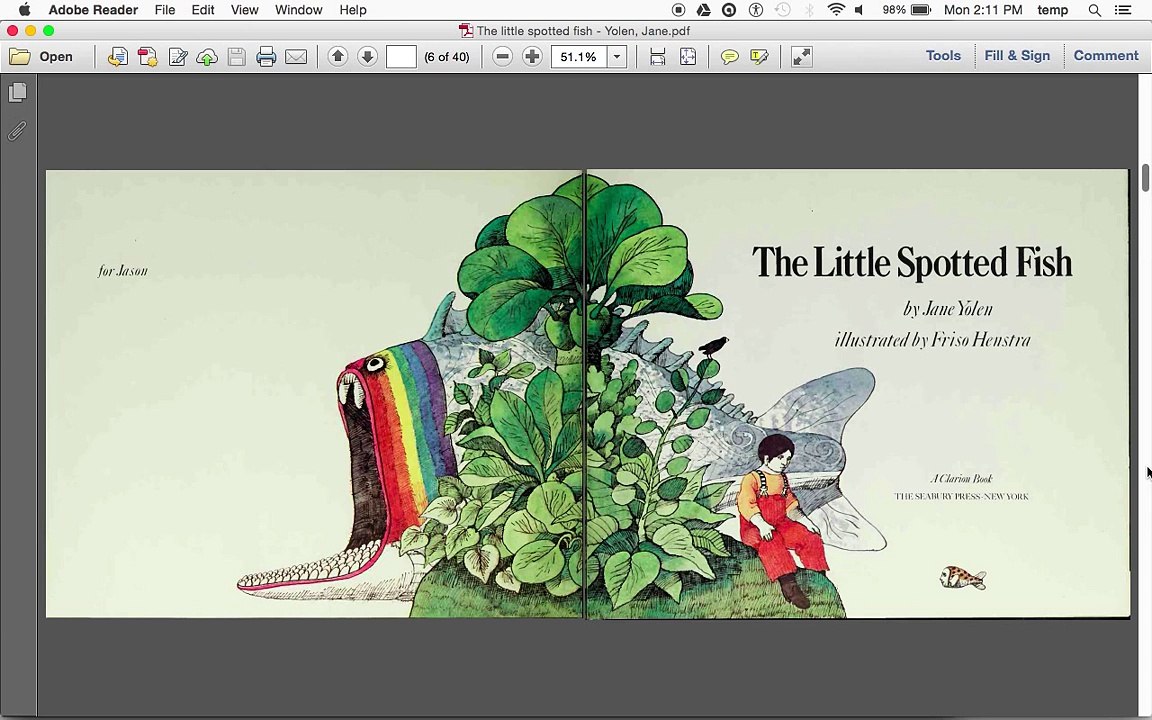Add a sticky note comment
1152x720 pixels.
(x=730, y=57)
